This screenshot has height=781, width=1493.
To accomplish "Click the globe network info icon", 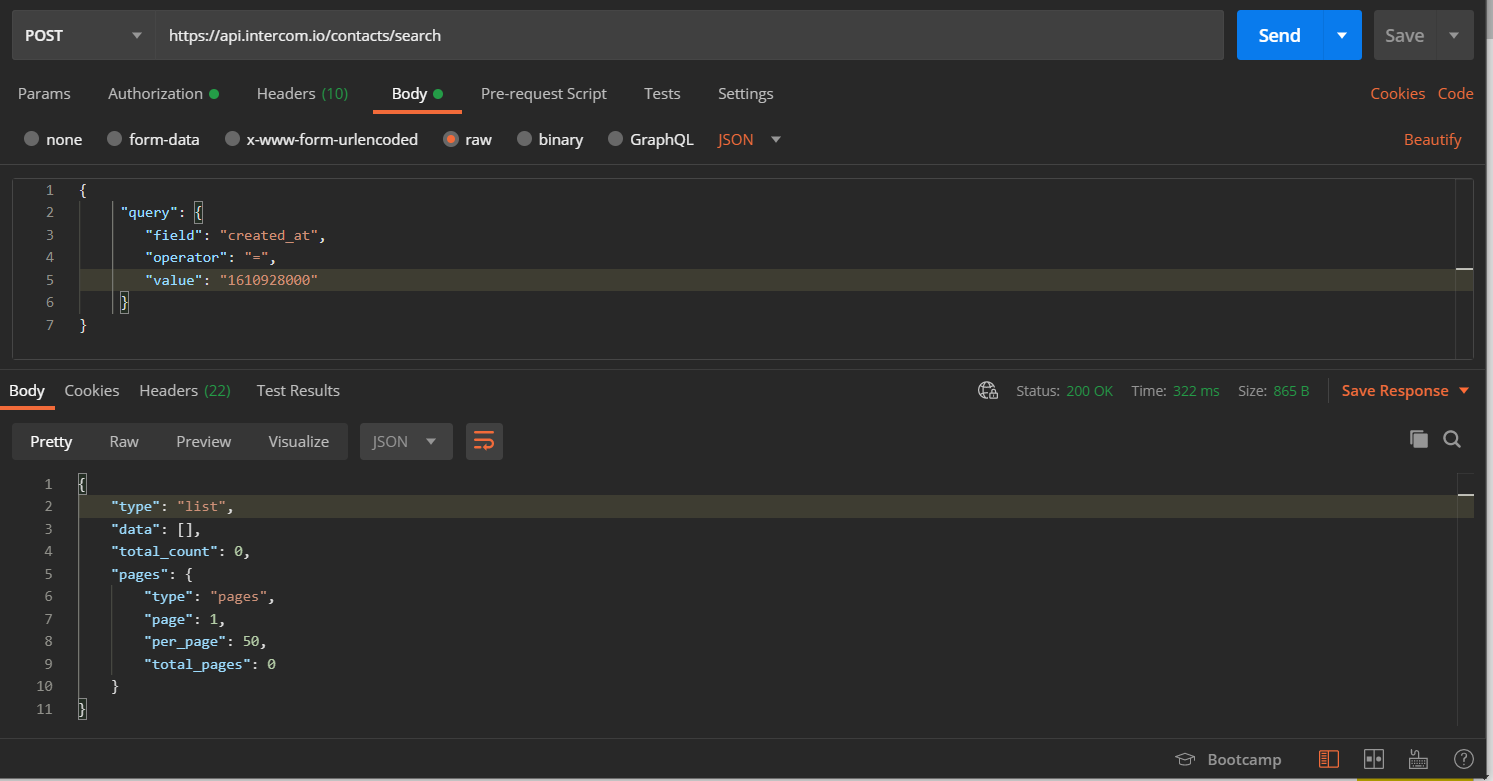I will pos(988,391).
